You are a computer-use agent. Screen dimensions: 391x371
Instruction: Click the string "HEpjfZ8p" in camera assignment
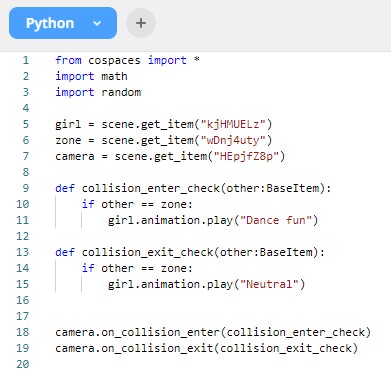246,156
